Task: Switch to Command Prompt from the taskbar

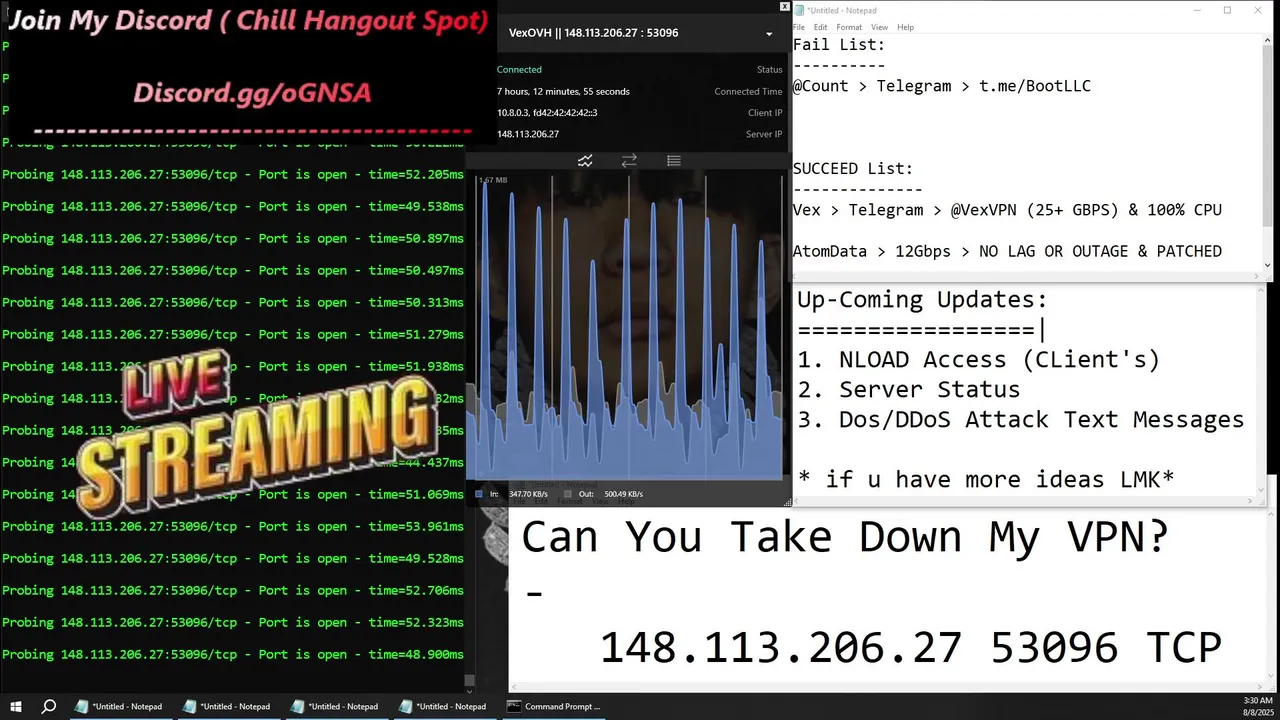Action: (554, 706)
